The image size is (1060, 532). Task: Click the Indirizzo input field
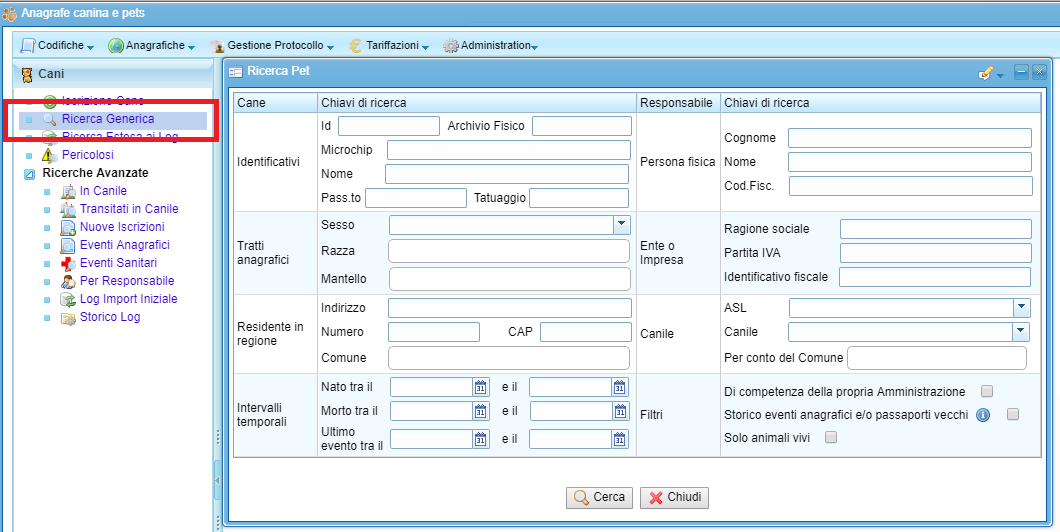(x=510, y=308)
